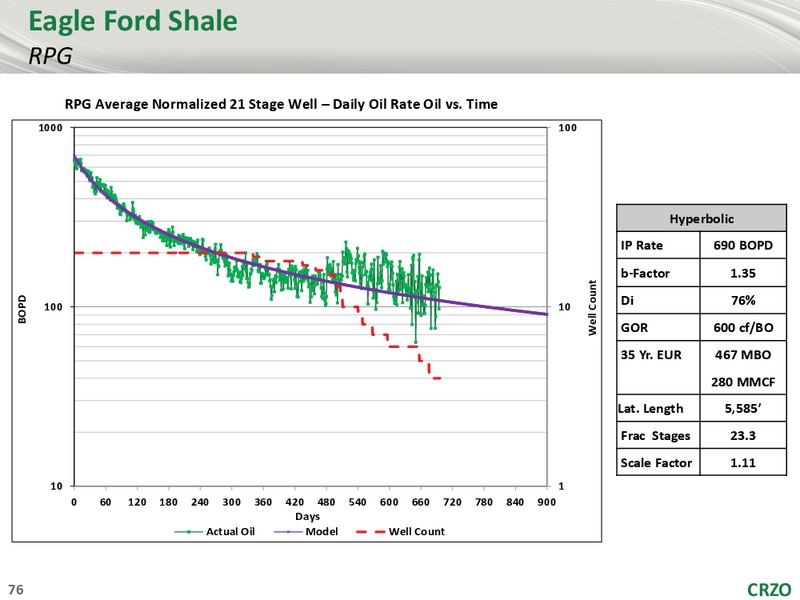
Task: Click the '360' x-axis tick label
Action: (263, 502)
